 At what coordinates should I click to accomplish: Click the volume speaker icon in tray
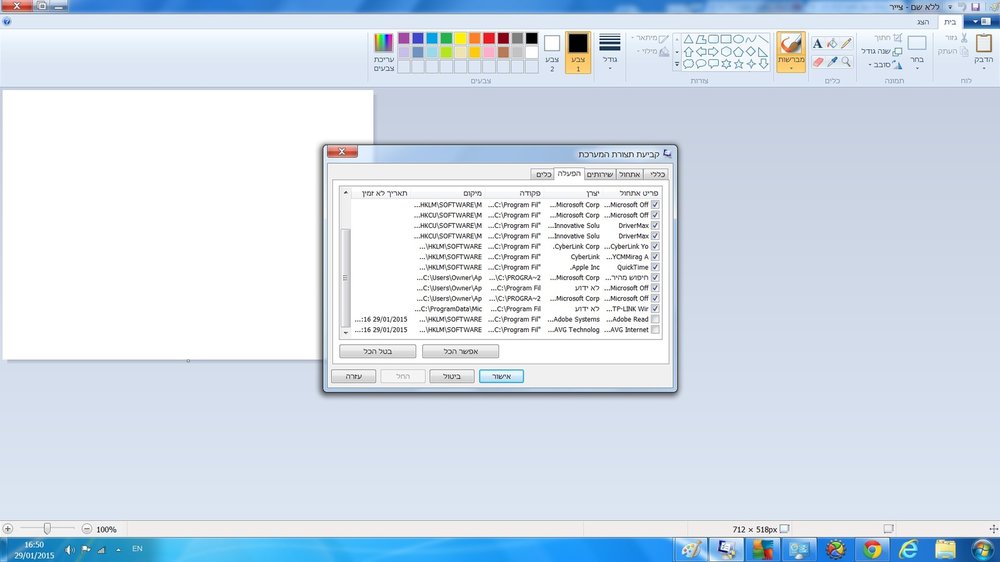click(70, 549)
